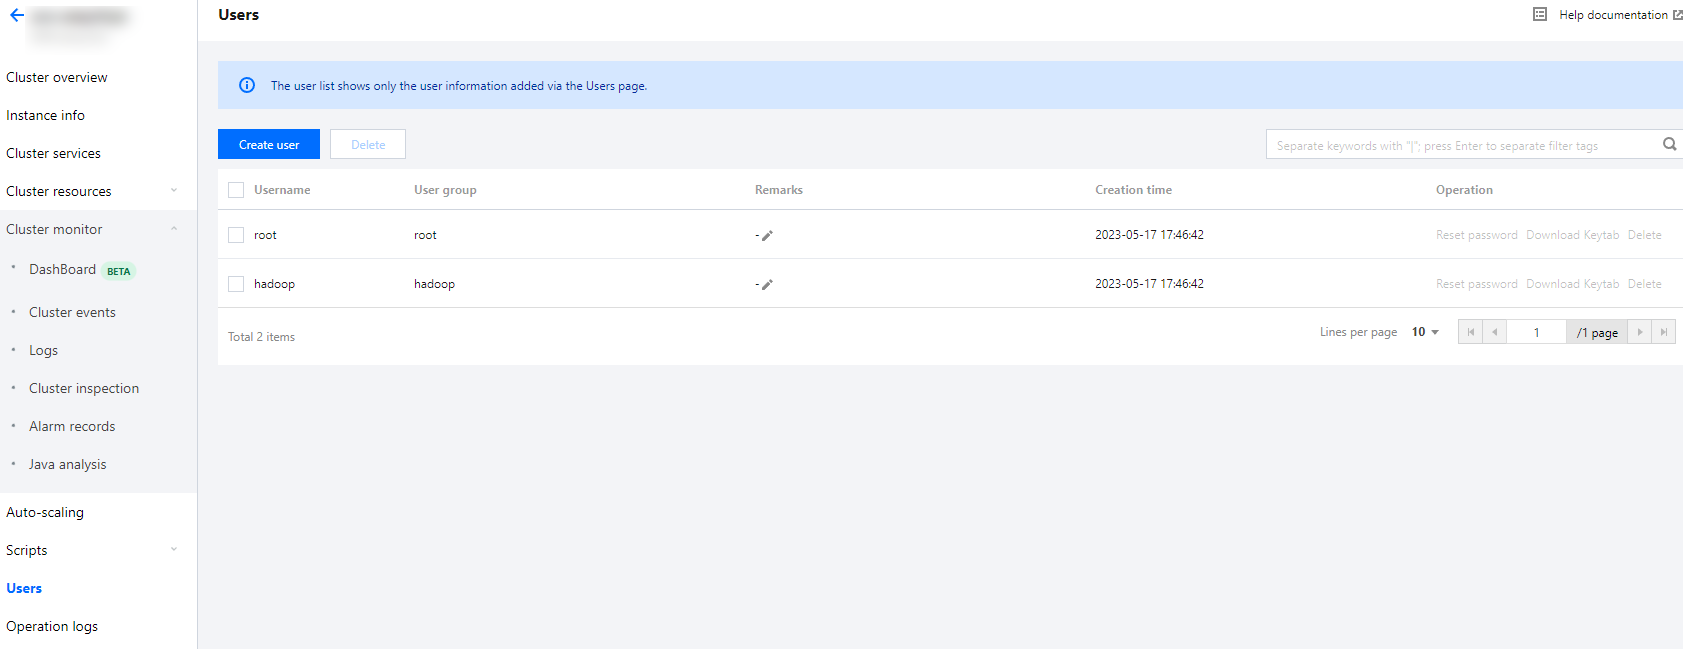Navigate to Operation logs
1683x649 pixels.
click(x=52, y=626)
